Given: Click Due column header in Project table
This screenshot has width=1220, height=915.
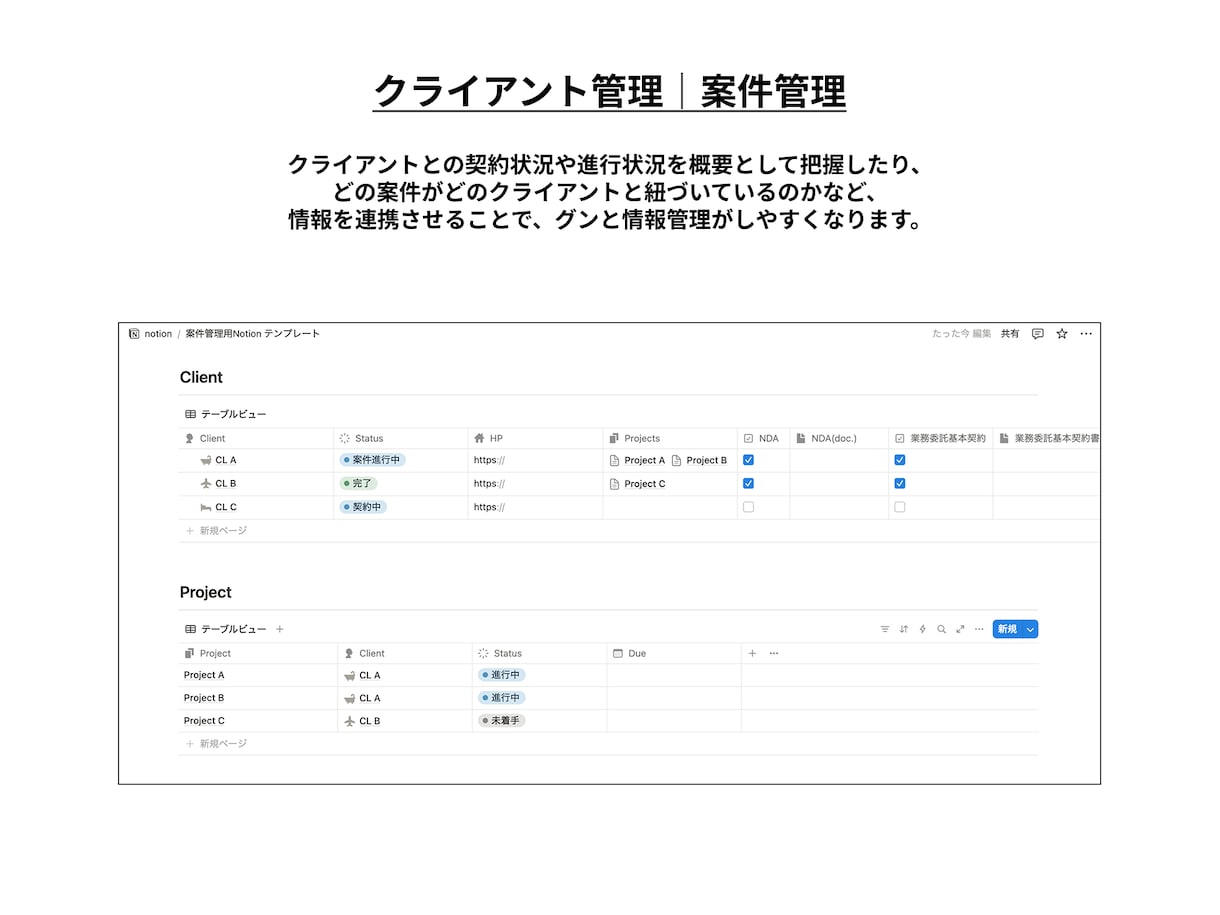Looking at the screenshot, I should pyautogui.click(x=674, y=653).
